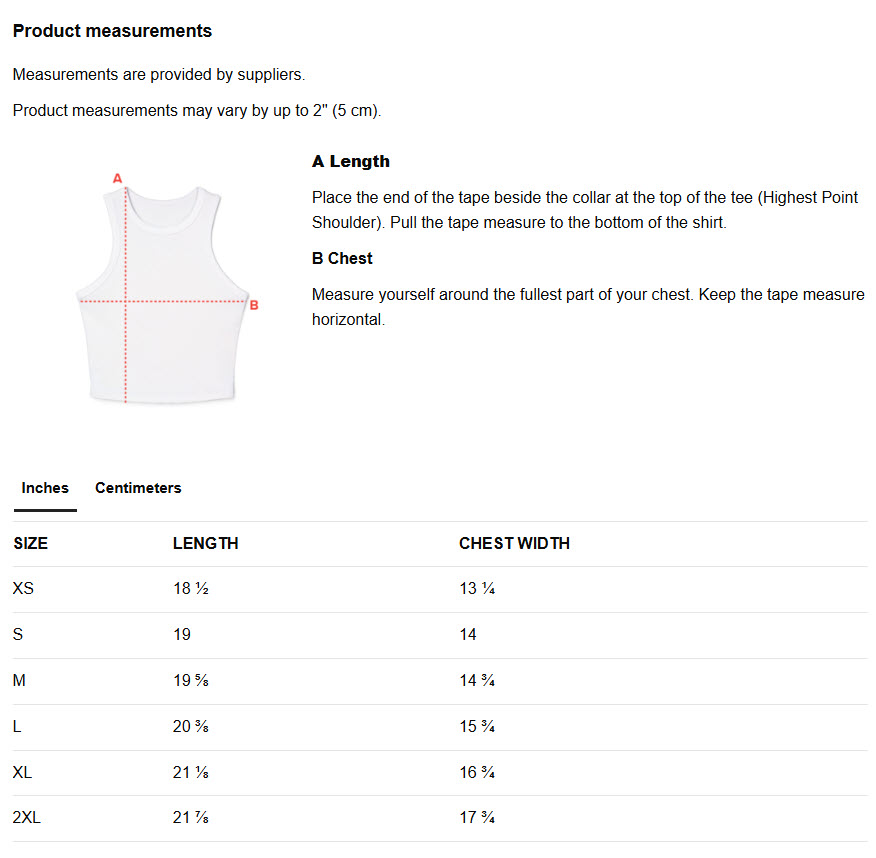The width and height of the screenshot is (876, 858).
Task: Click the SIZE column header
Action: [31, 544]
